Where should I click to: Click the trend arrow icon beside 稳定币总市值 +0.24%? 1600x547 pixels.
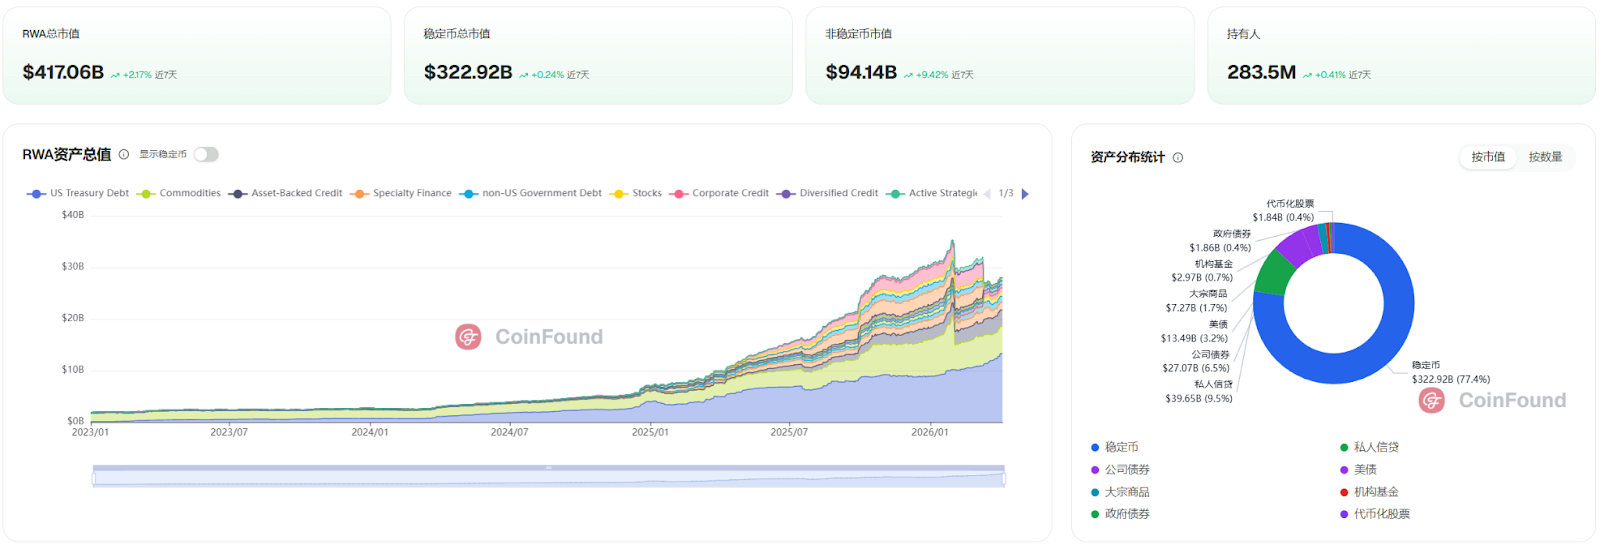coord(523,75)
